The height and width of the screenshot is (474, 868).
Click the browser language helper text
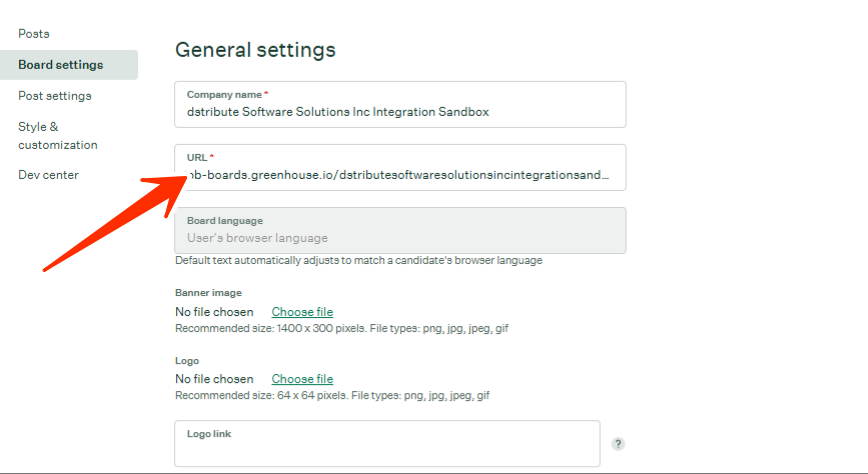click(358, 261)
